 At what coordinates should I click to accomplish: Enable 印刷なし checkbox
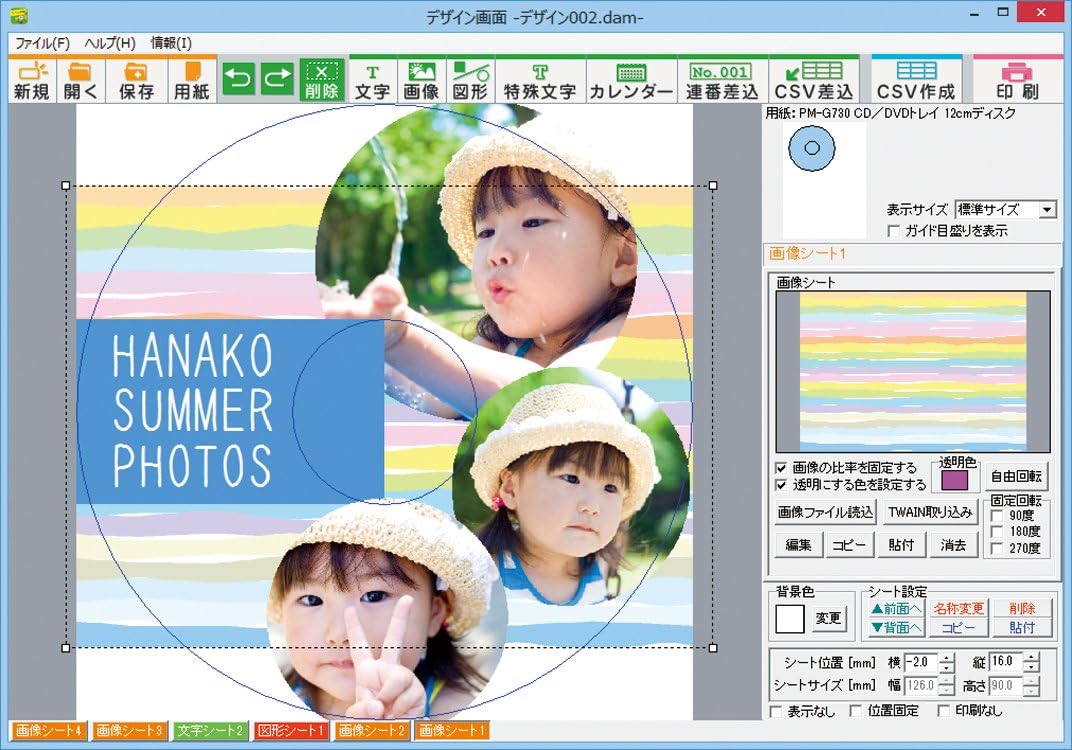pyautogui.click(x=943, y=711)
